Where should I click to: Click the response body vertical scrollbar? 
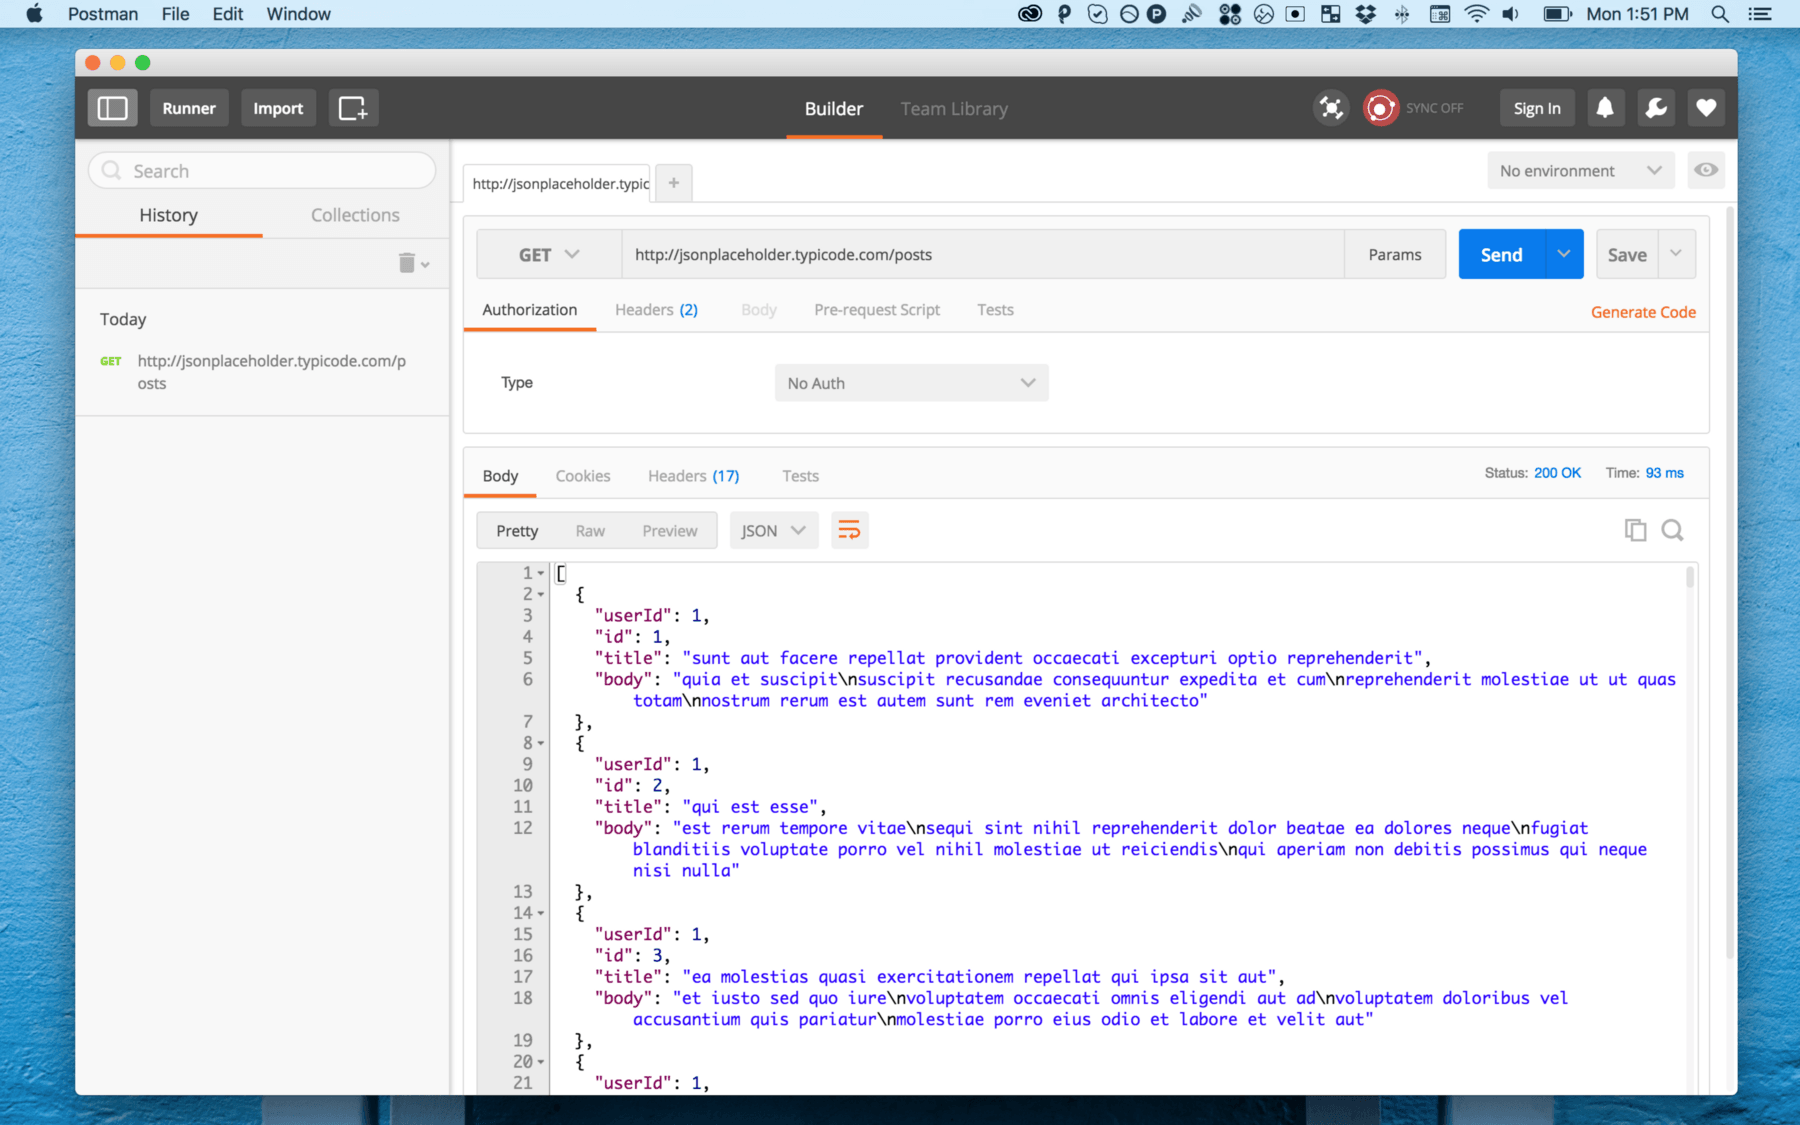tap(1690, 578)
